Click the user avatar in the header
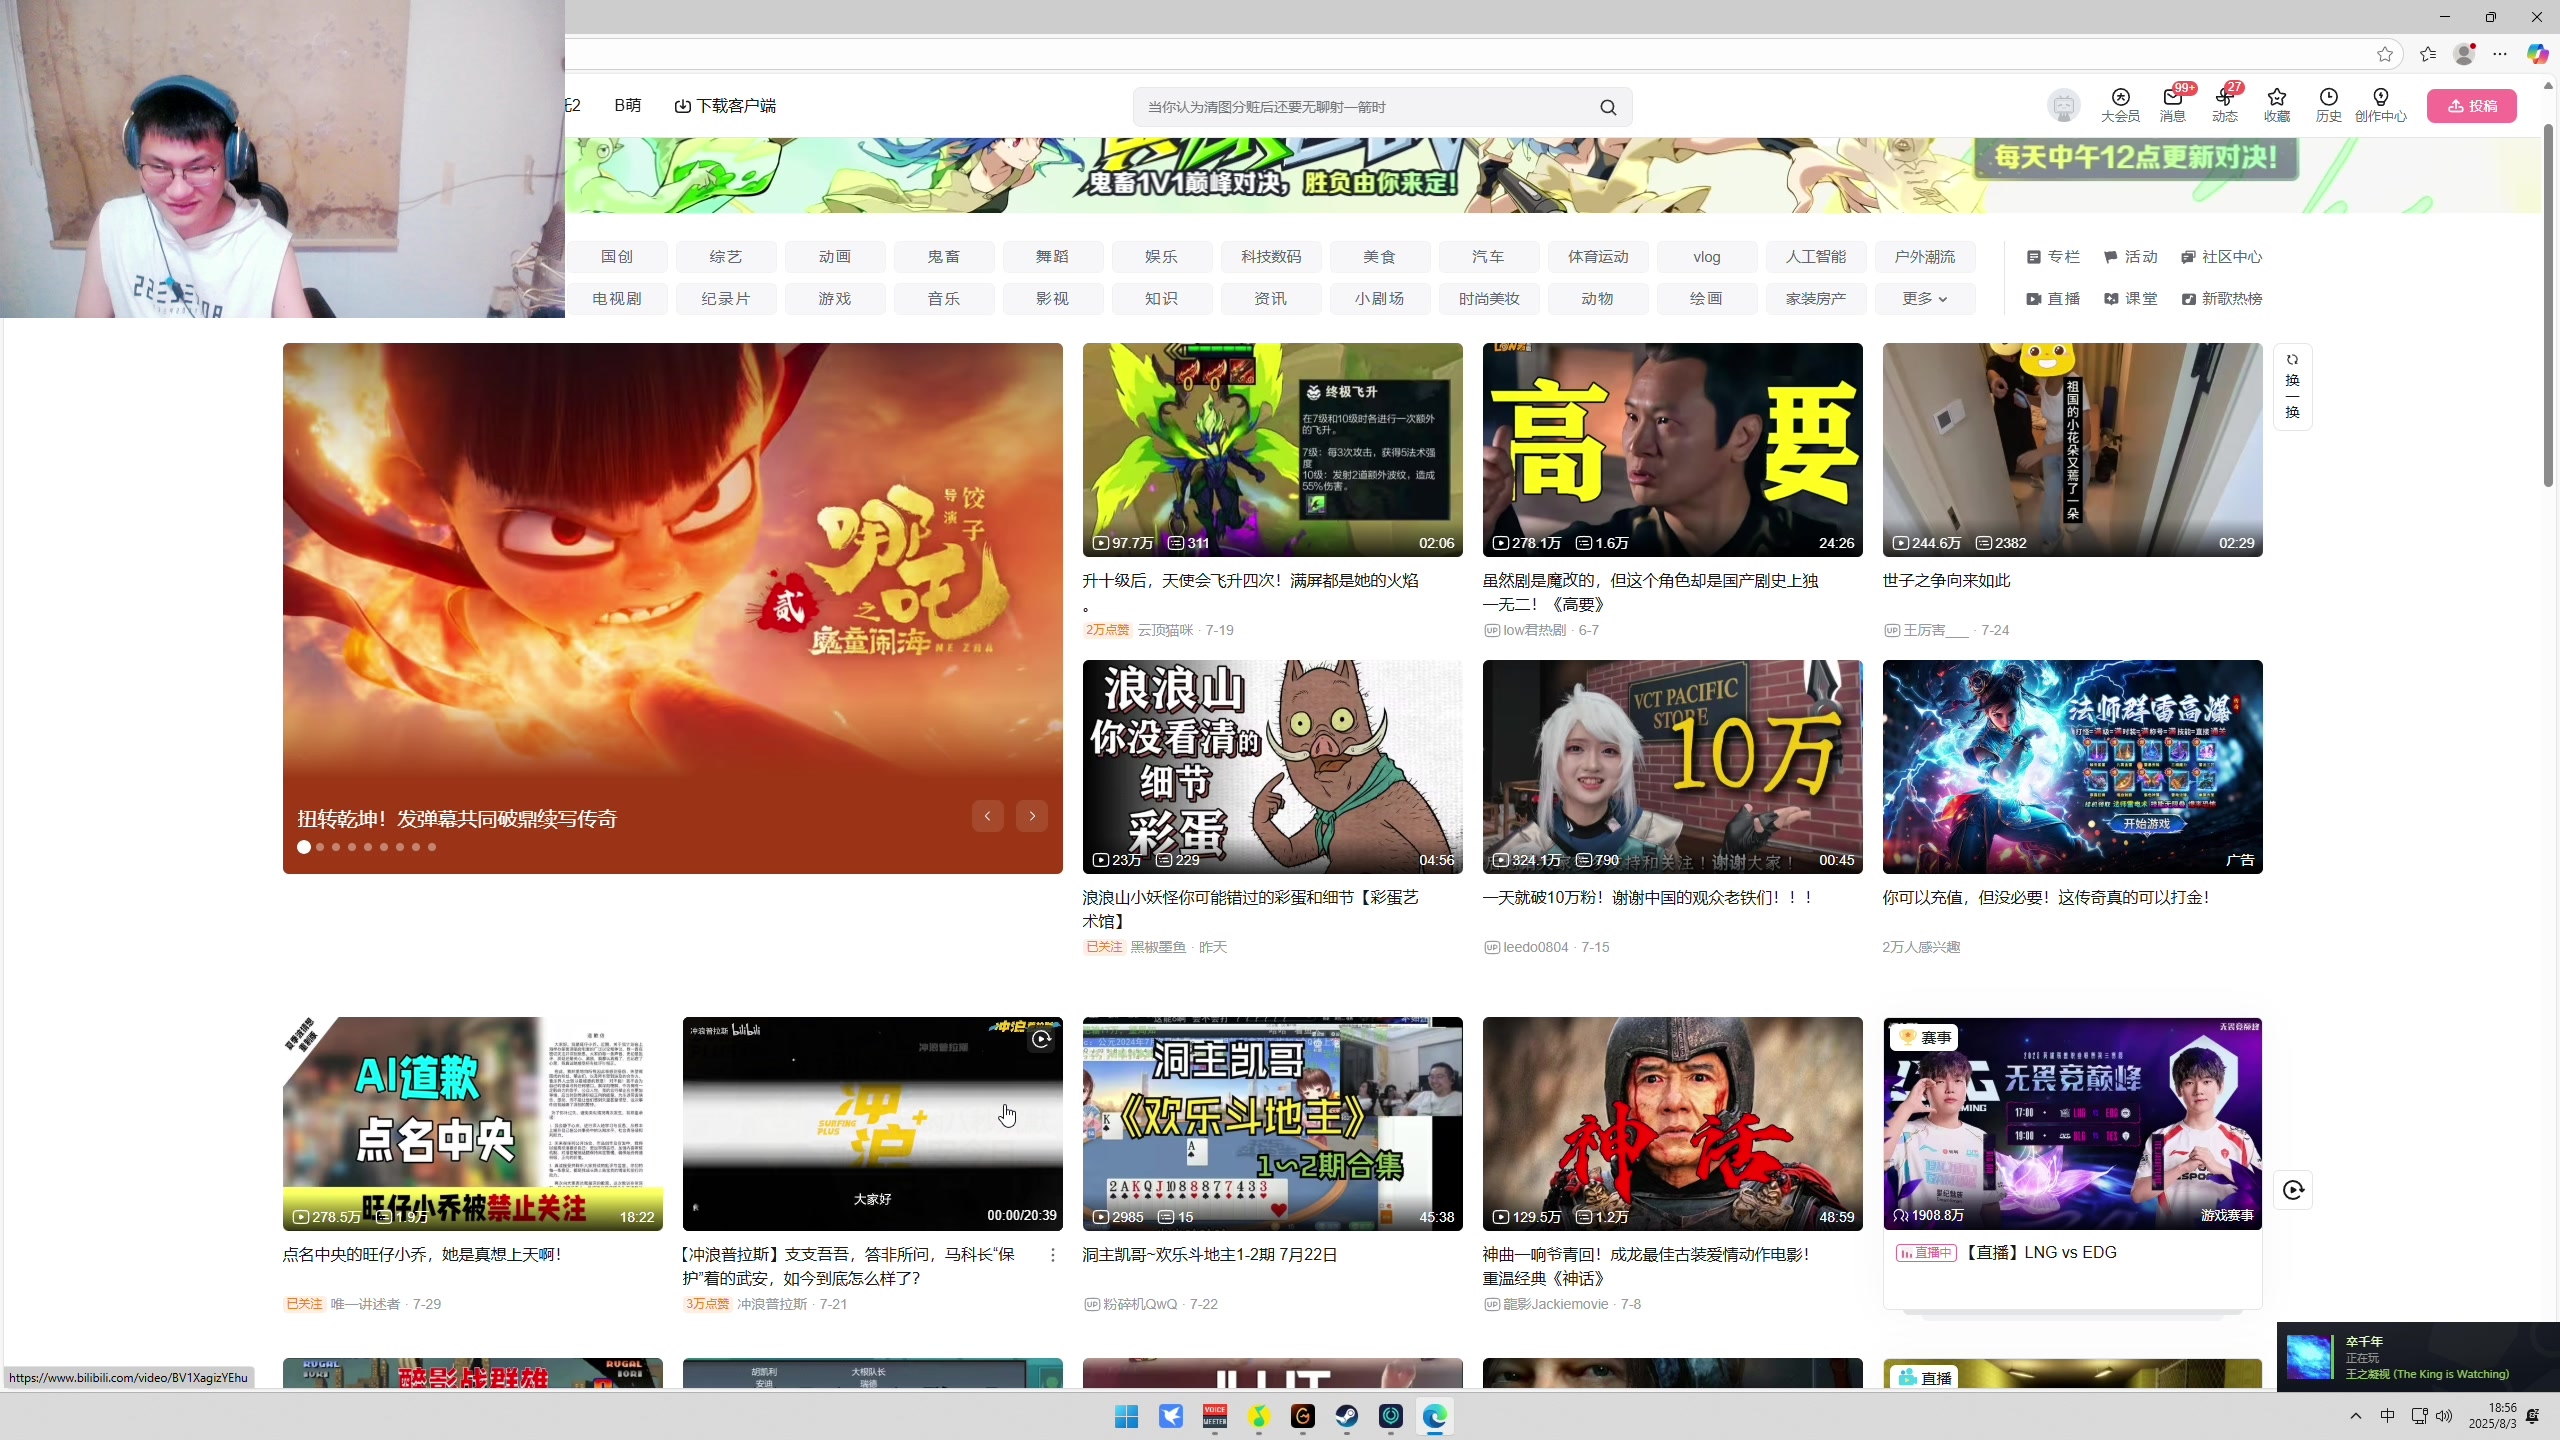The height and width of the screenshot is (1440, 2560). point(2063,105)
